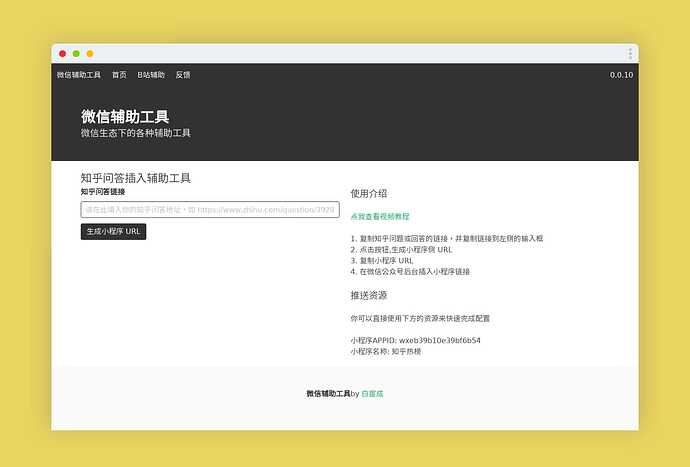Click the 0.0.10 version label
Screen dimensions: 690x467
coord(621,75)
